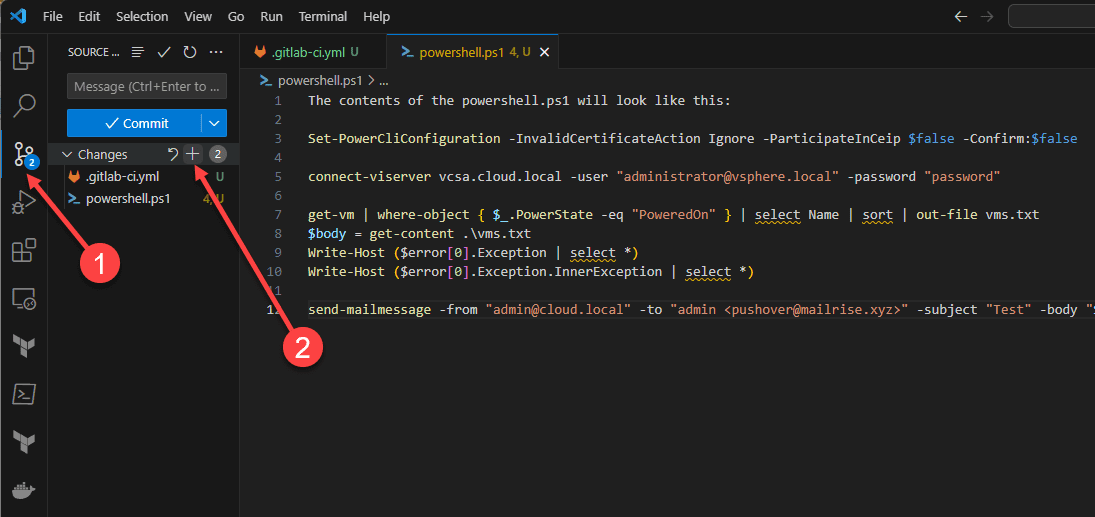
Task: Open the Commit button dropdown arrow
Action: [x=214, y=123]
